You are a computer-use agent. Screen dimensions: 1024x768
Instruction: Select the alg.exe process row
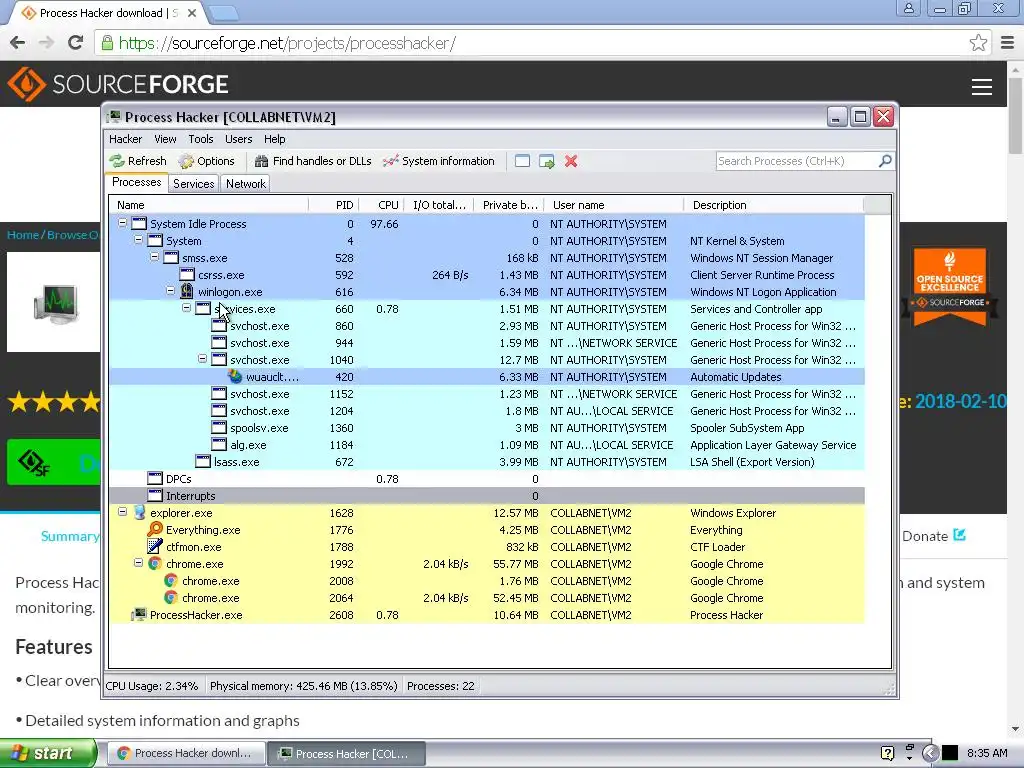487,445
